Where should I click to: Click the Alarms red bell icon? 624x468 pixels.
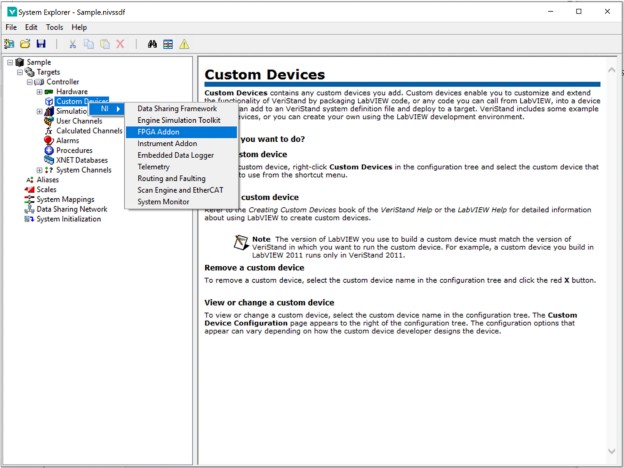(x=49, y=140)
